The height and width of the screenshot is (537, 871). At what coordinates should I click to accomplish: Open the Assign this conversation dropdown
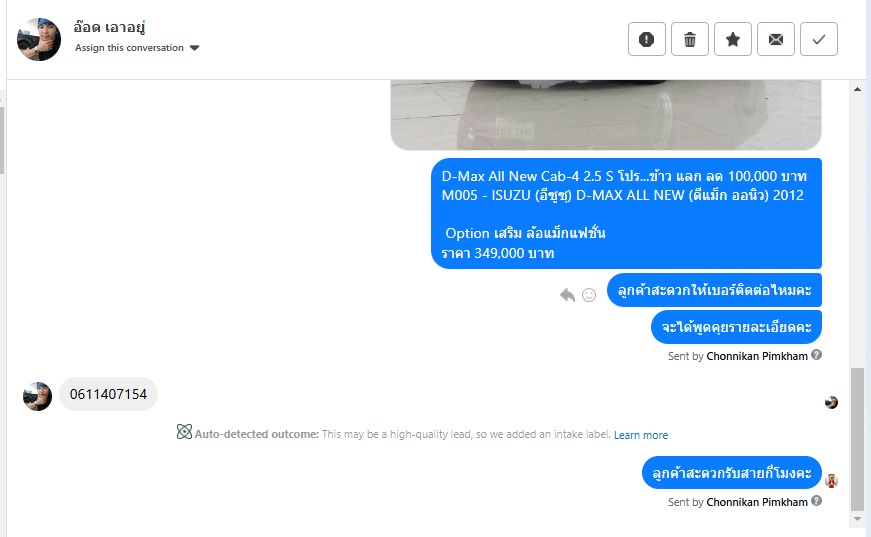(x=137, y=48)
